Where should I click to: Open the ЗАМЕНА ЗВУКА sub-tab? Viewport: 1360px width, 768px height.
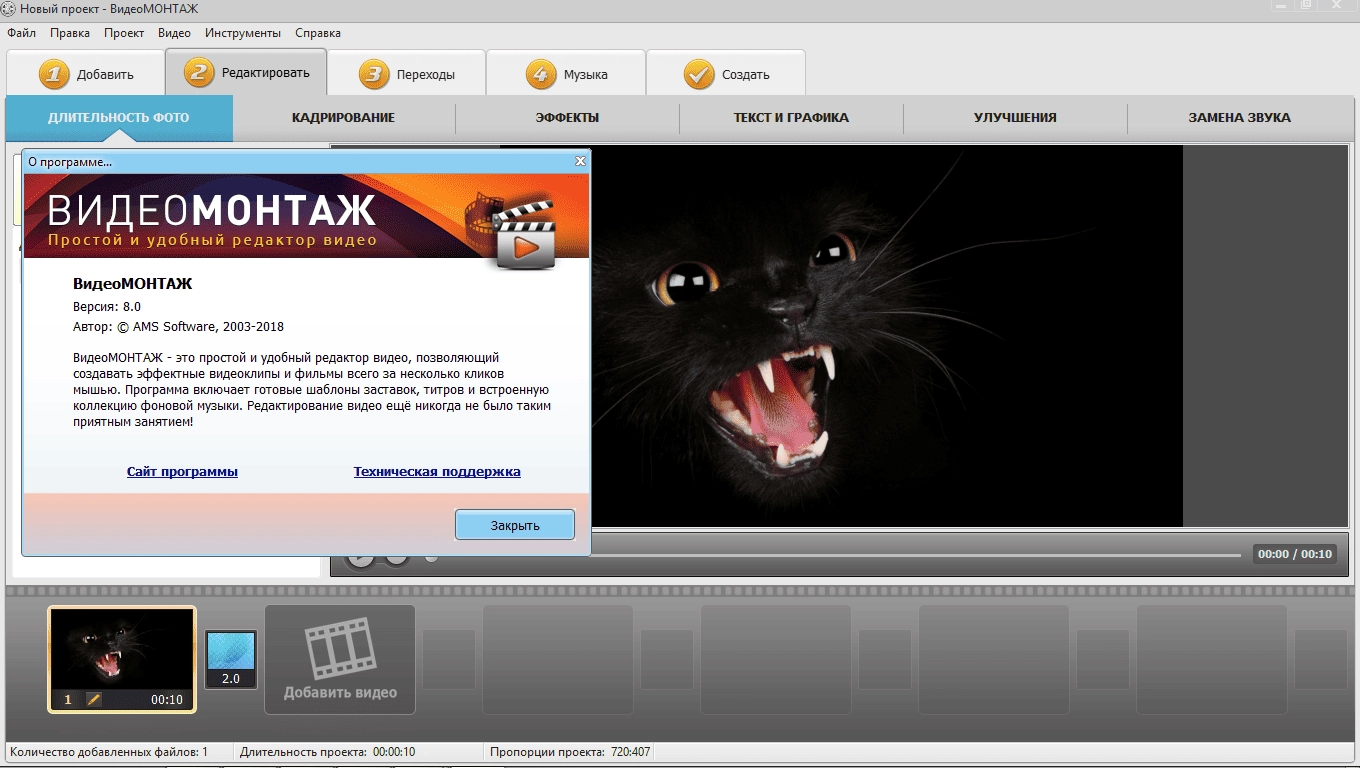coord(1239,117)
